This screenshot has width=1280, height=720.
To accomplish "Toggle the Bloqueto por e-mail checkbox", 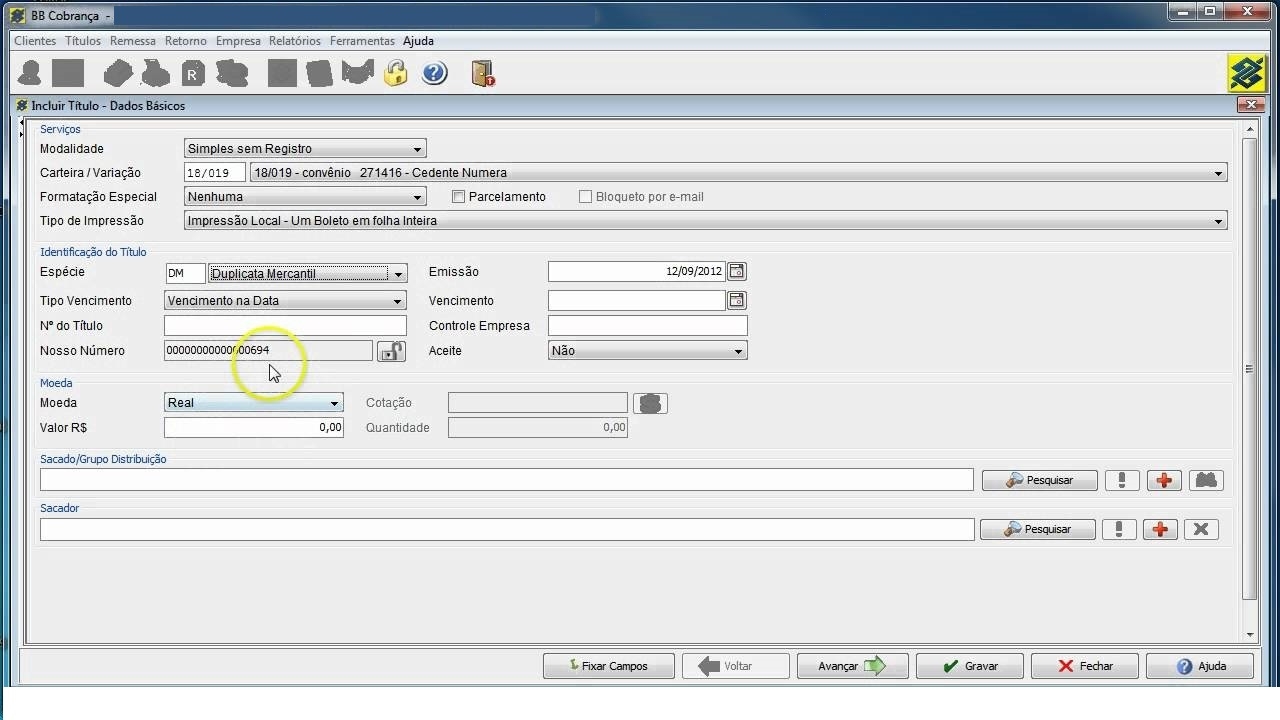I will pos(586,197).
